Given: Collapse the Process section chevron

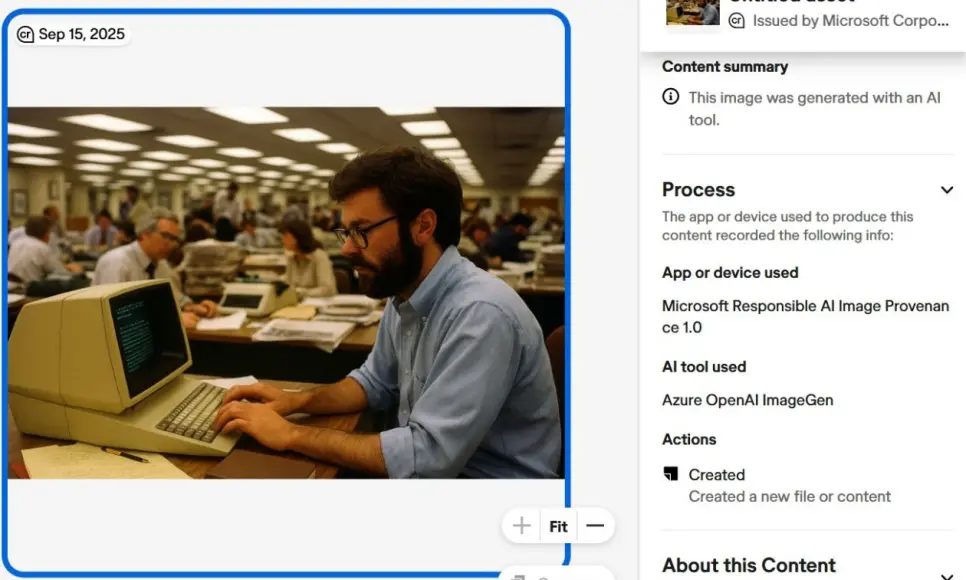Looking at the screenshot, I should click(x=946, y=190).
